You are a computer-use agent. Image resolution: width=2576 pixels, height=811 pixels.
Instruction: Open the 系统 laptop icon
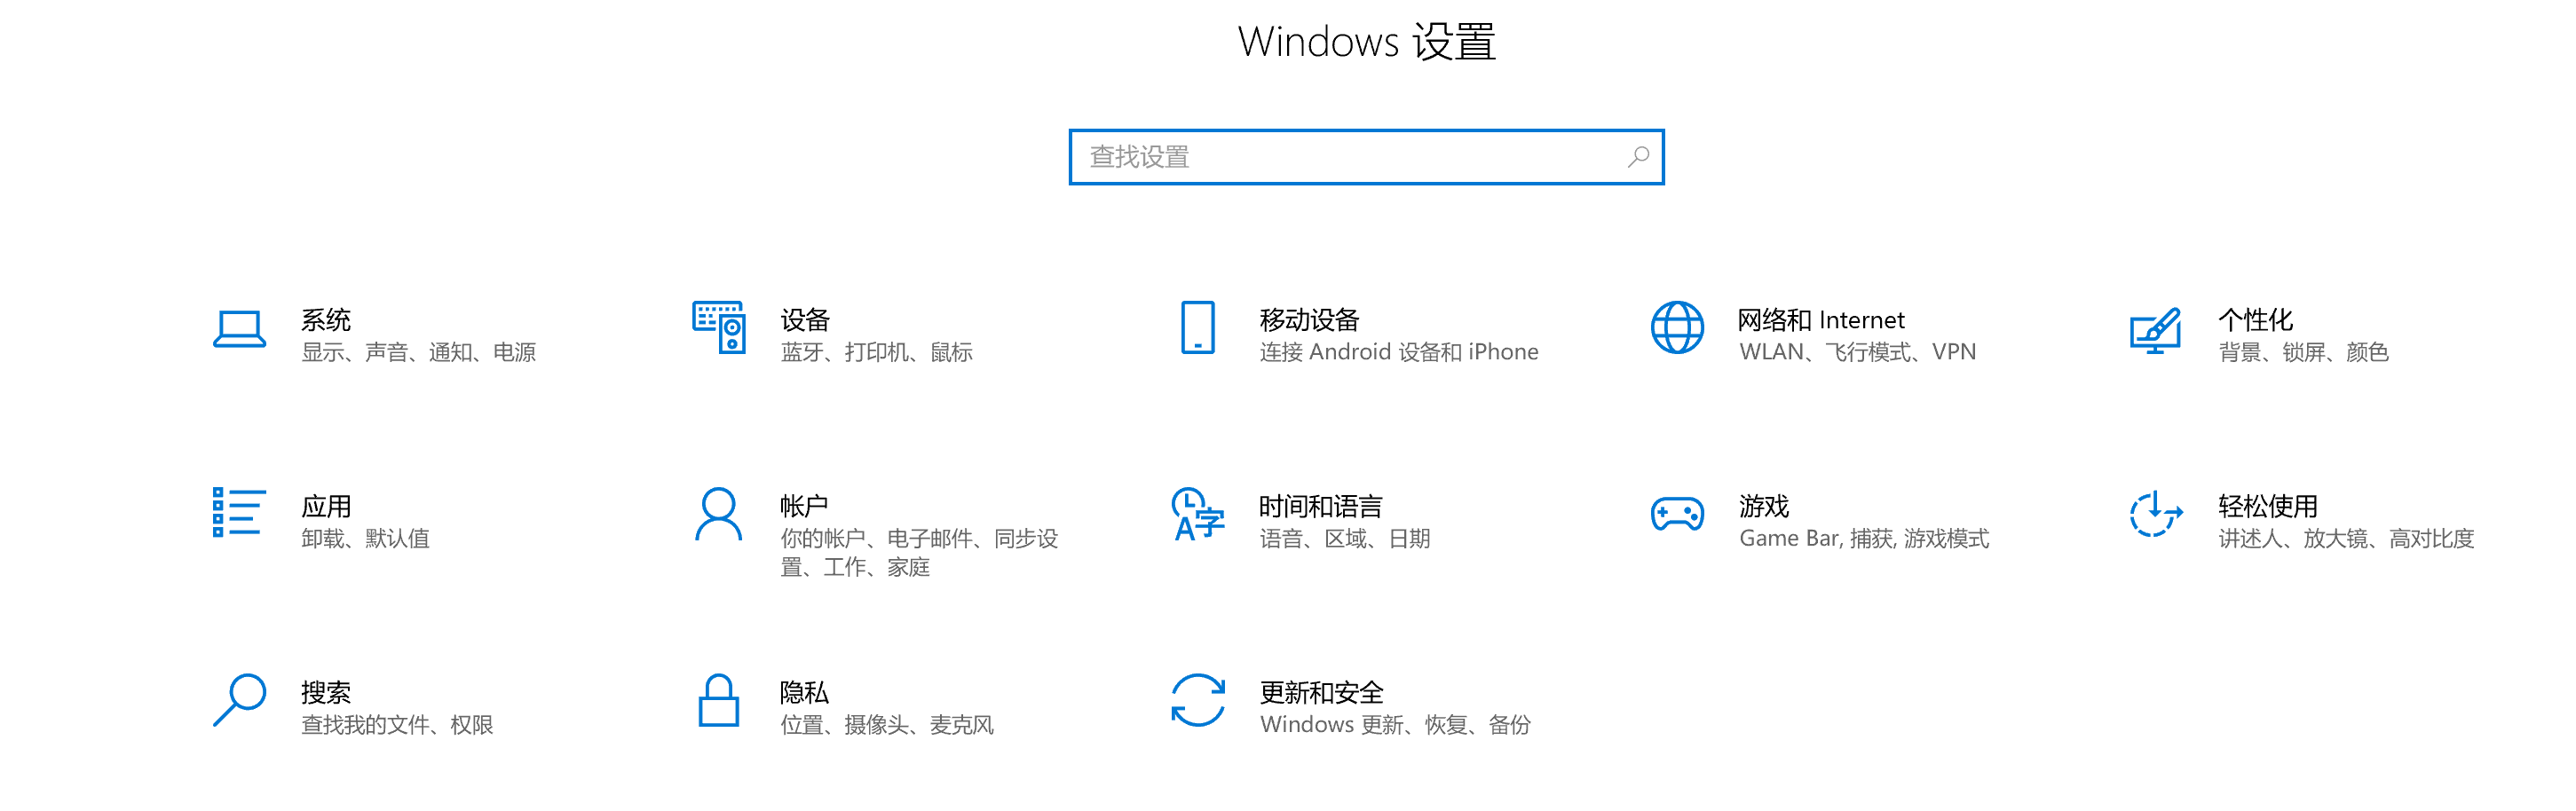(239, 328)
